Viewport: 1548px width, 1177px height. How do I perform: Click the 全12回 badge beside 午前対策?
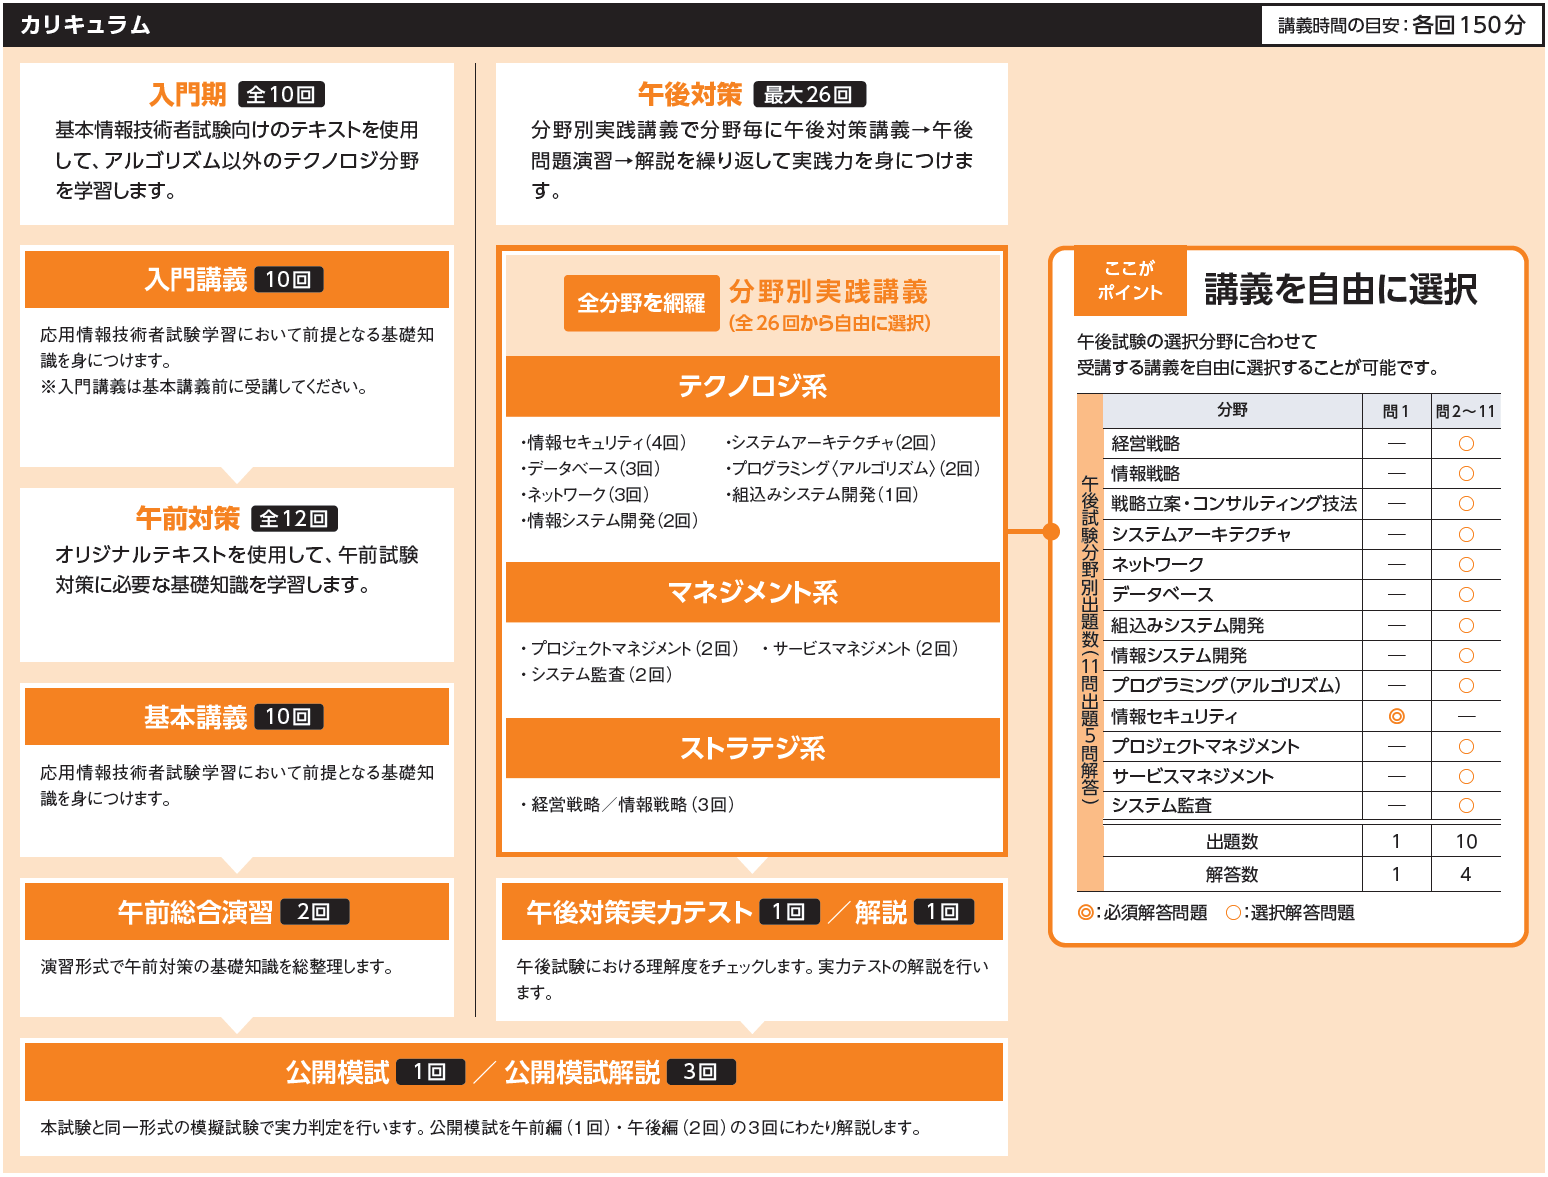point(294,519)
